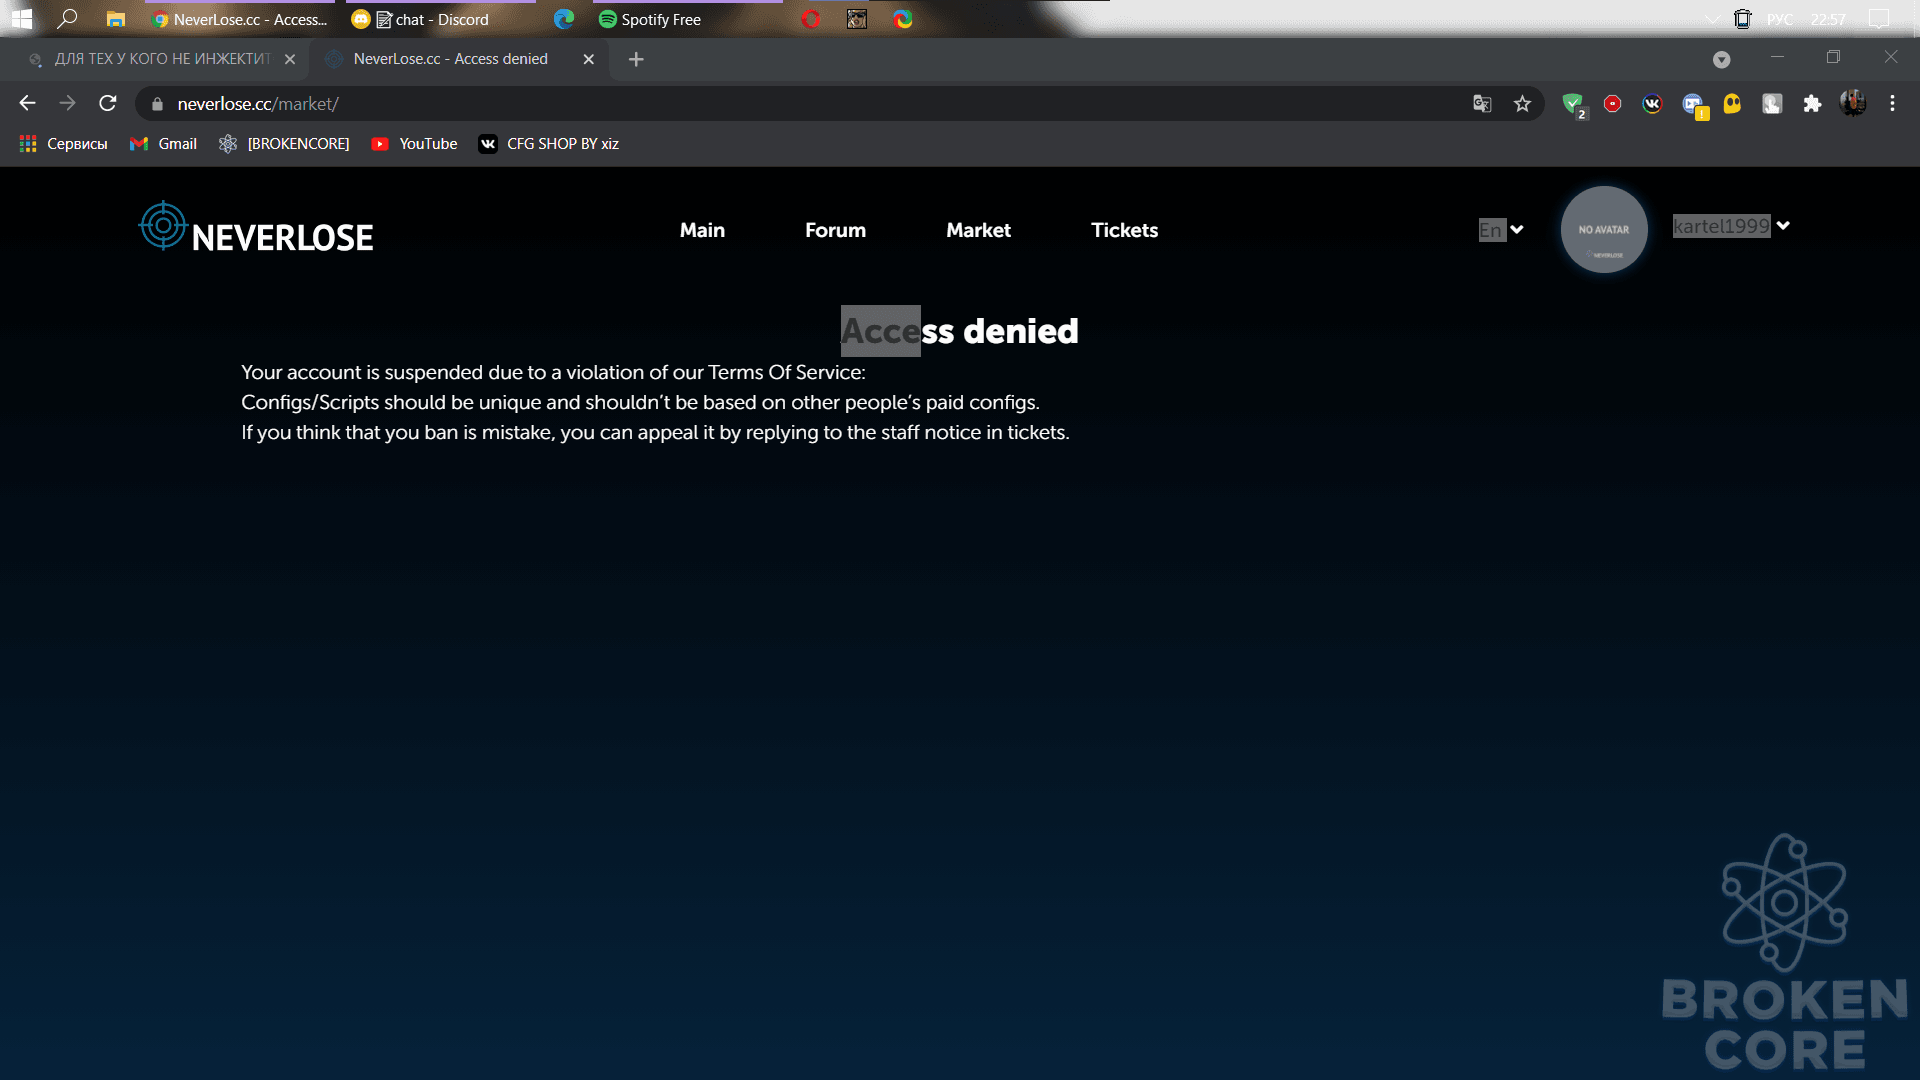
Task: Open the CFG SHOP BY xiz bookmark
Action: (548, 144)
